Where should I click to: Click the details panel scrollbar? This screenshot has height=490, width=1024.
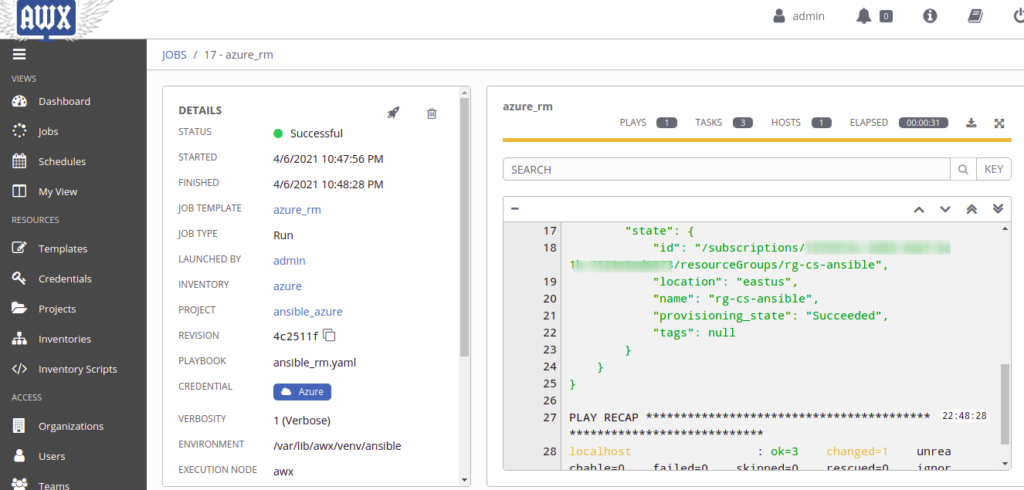point(464,227)
